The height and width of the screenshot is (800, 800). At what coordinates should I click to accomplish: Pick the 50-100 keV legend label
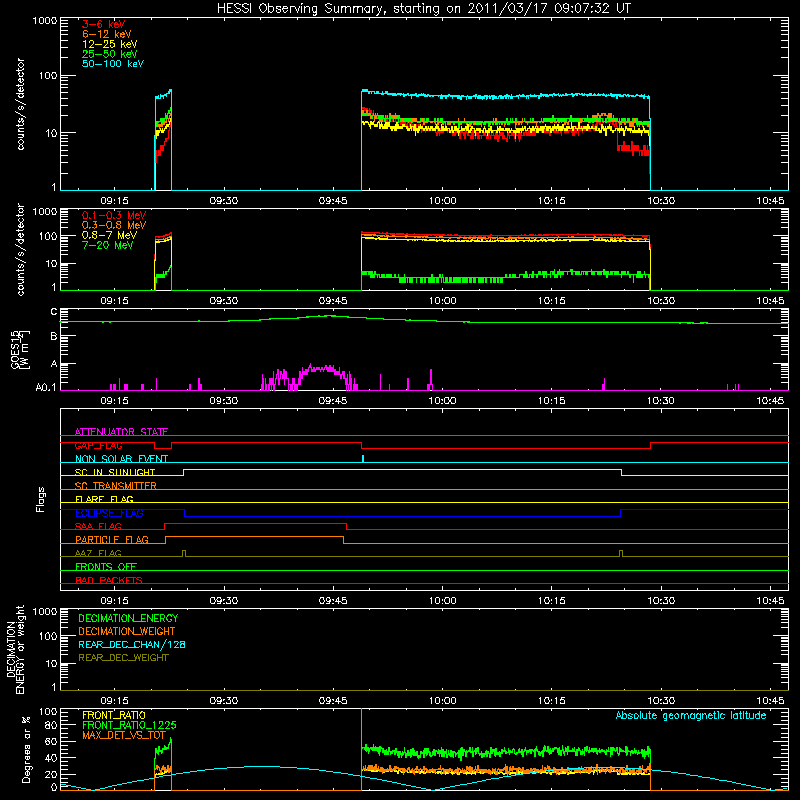click(113, 64)
